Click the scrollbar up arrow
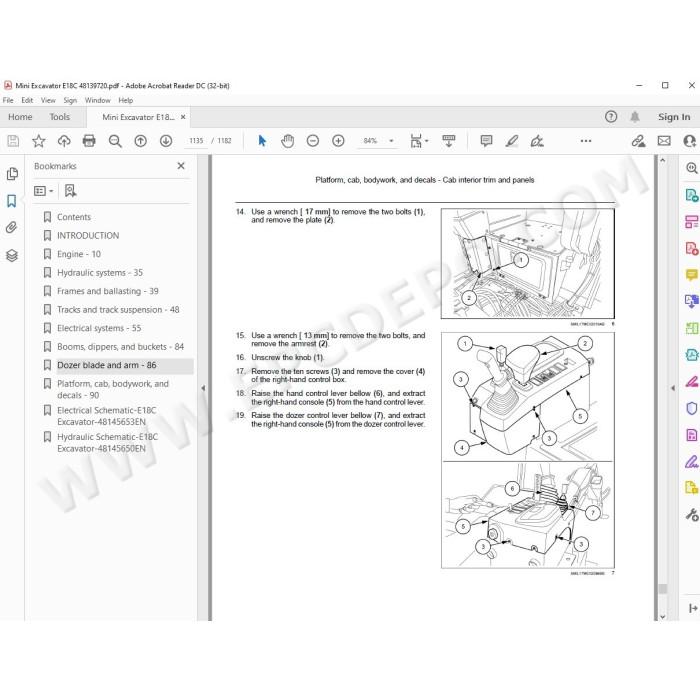This screenshot has height=700, width=700. coord(662,160)
